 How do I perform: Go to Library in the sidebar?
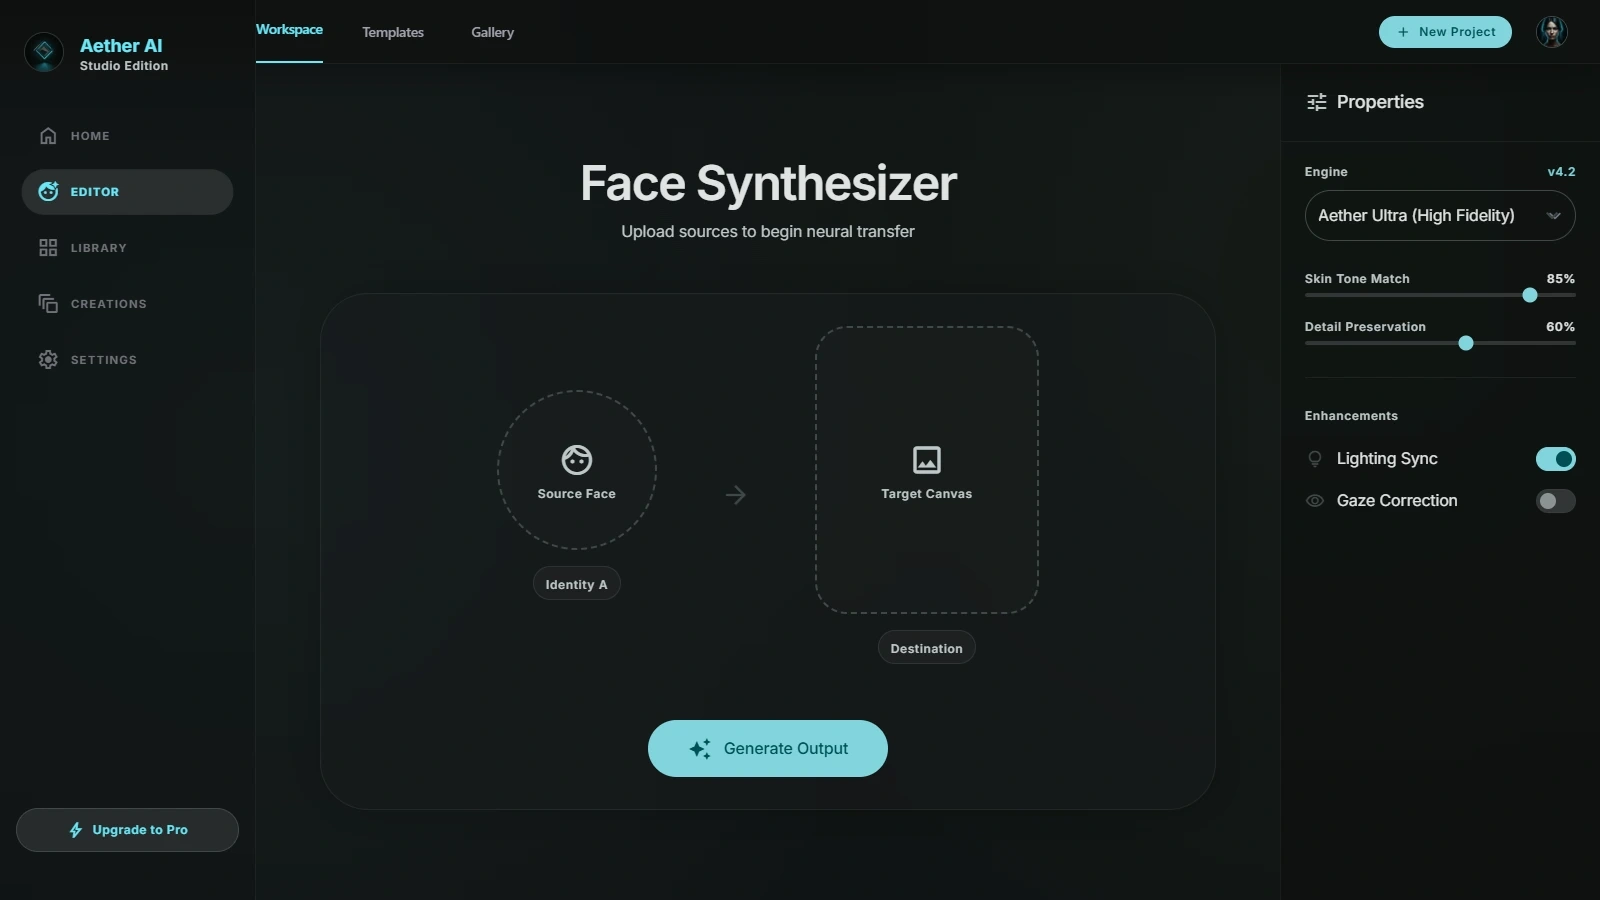point(127,248)
